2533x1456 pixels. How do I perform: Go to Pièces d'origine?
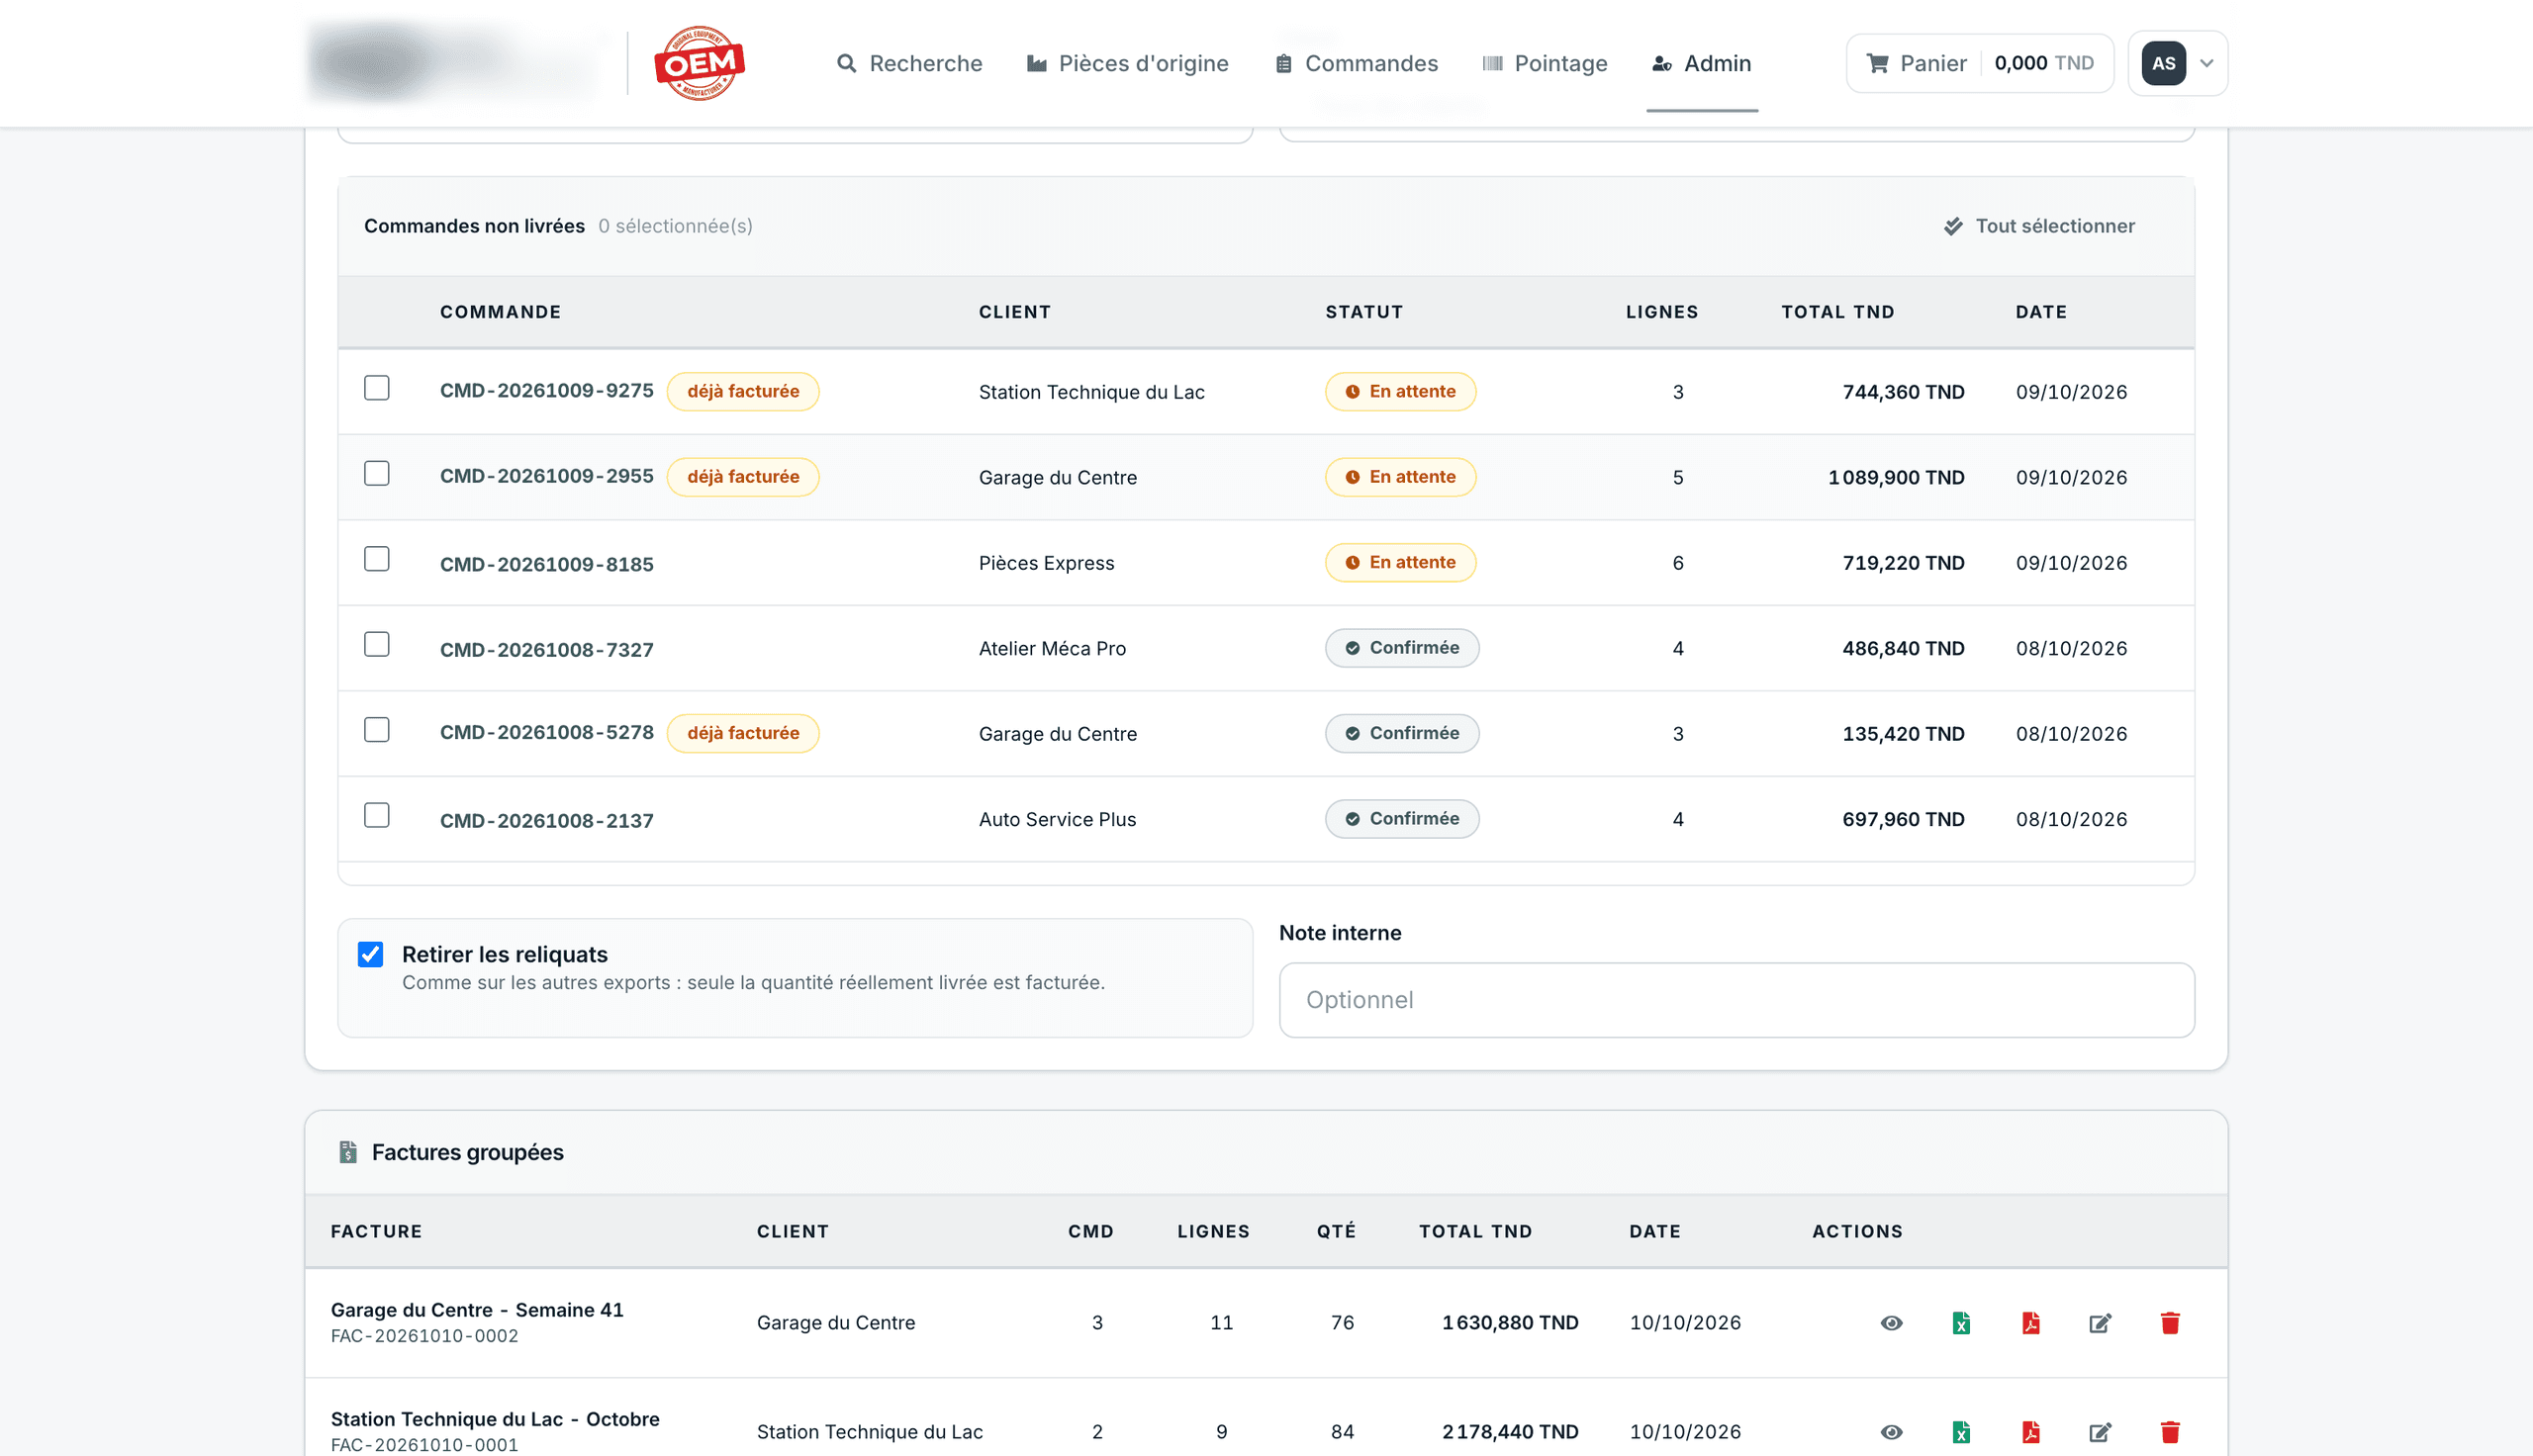(1127, 63)
